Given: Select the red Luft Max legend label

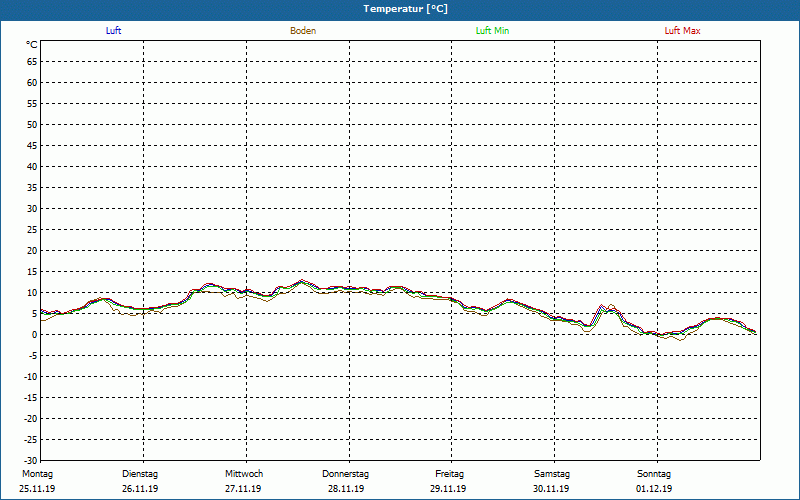Looking at the screenshot, I should point(682,31).
